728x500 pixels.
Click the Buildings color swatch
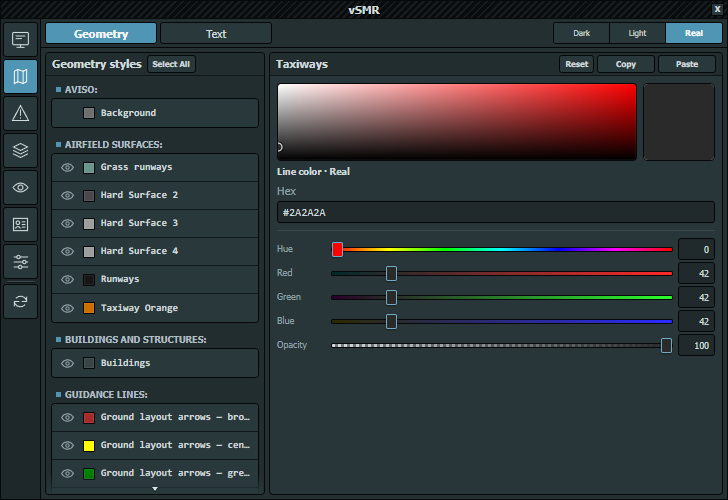89,363
